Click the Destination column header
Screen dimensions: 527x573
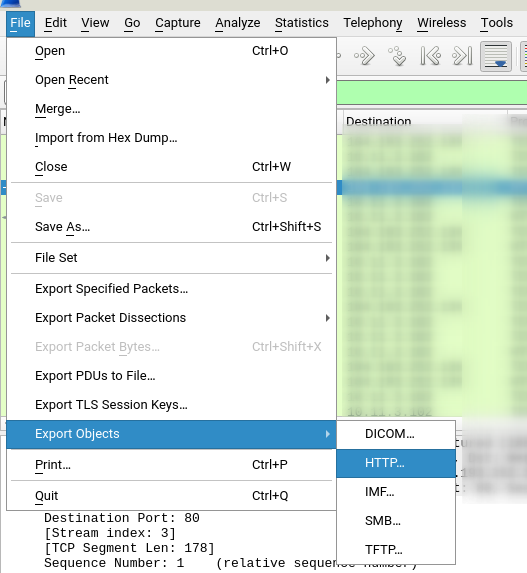424,121
